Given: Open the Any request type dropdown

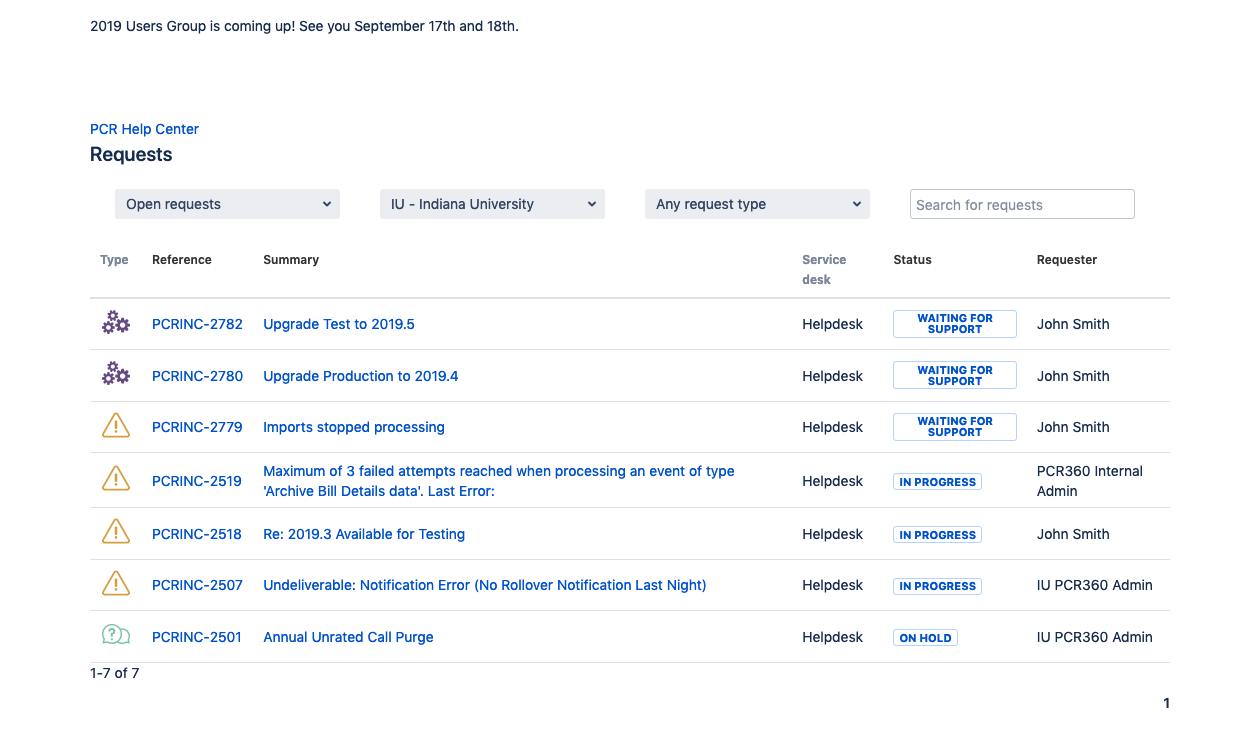Looking at the screenshot, I should (757, 204).
